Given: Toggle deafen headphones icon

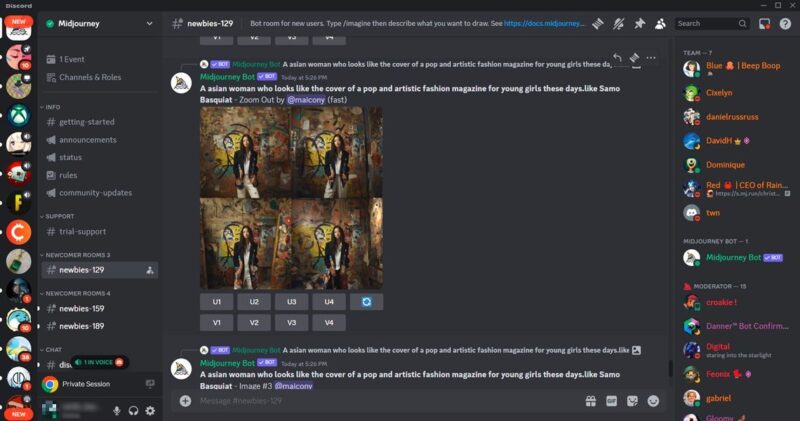Looking at the screenshot, I should (133, 410).
